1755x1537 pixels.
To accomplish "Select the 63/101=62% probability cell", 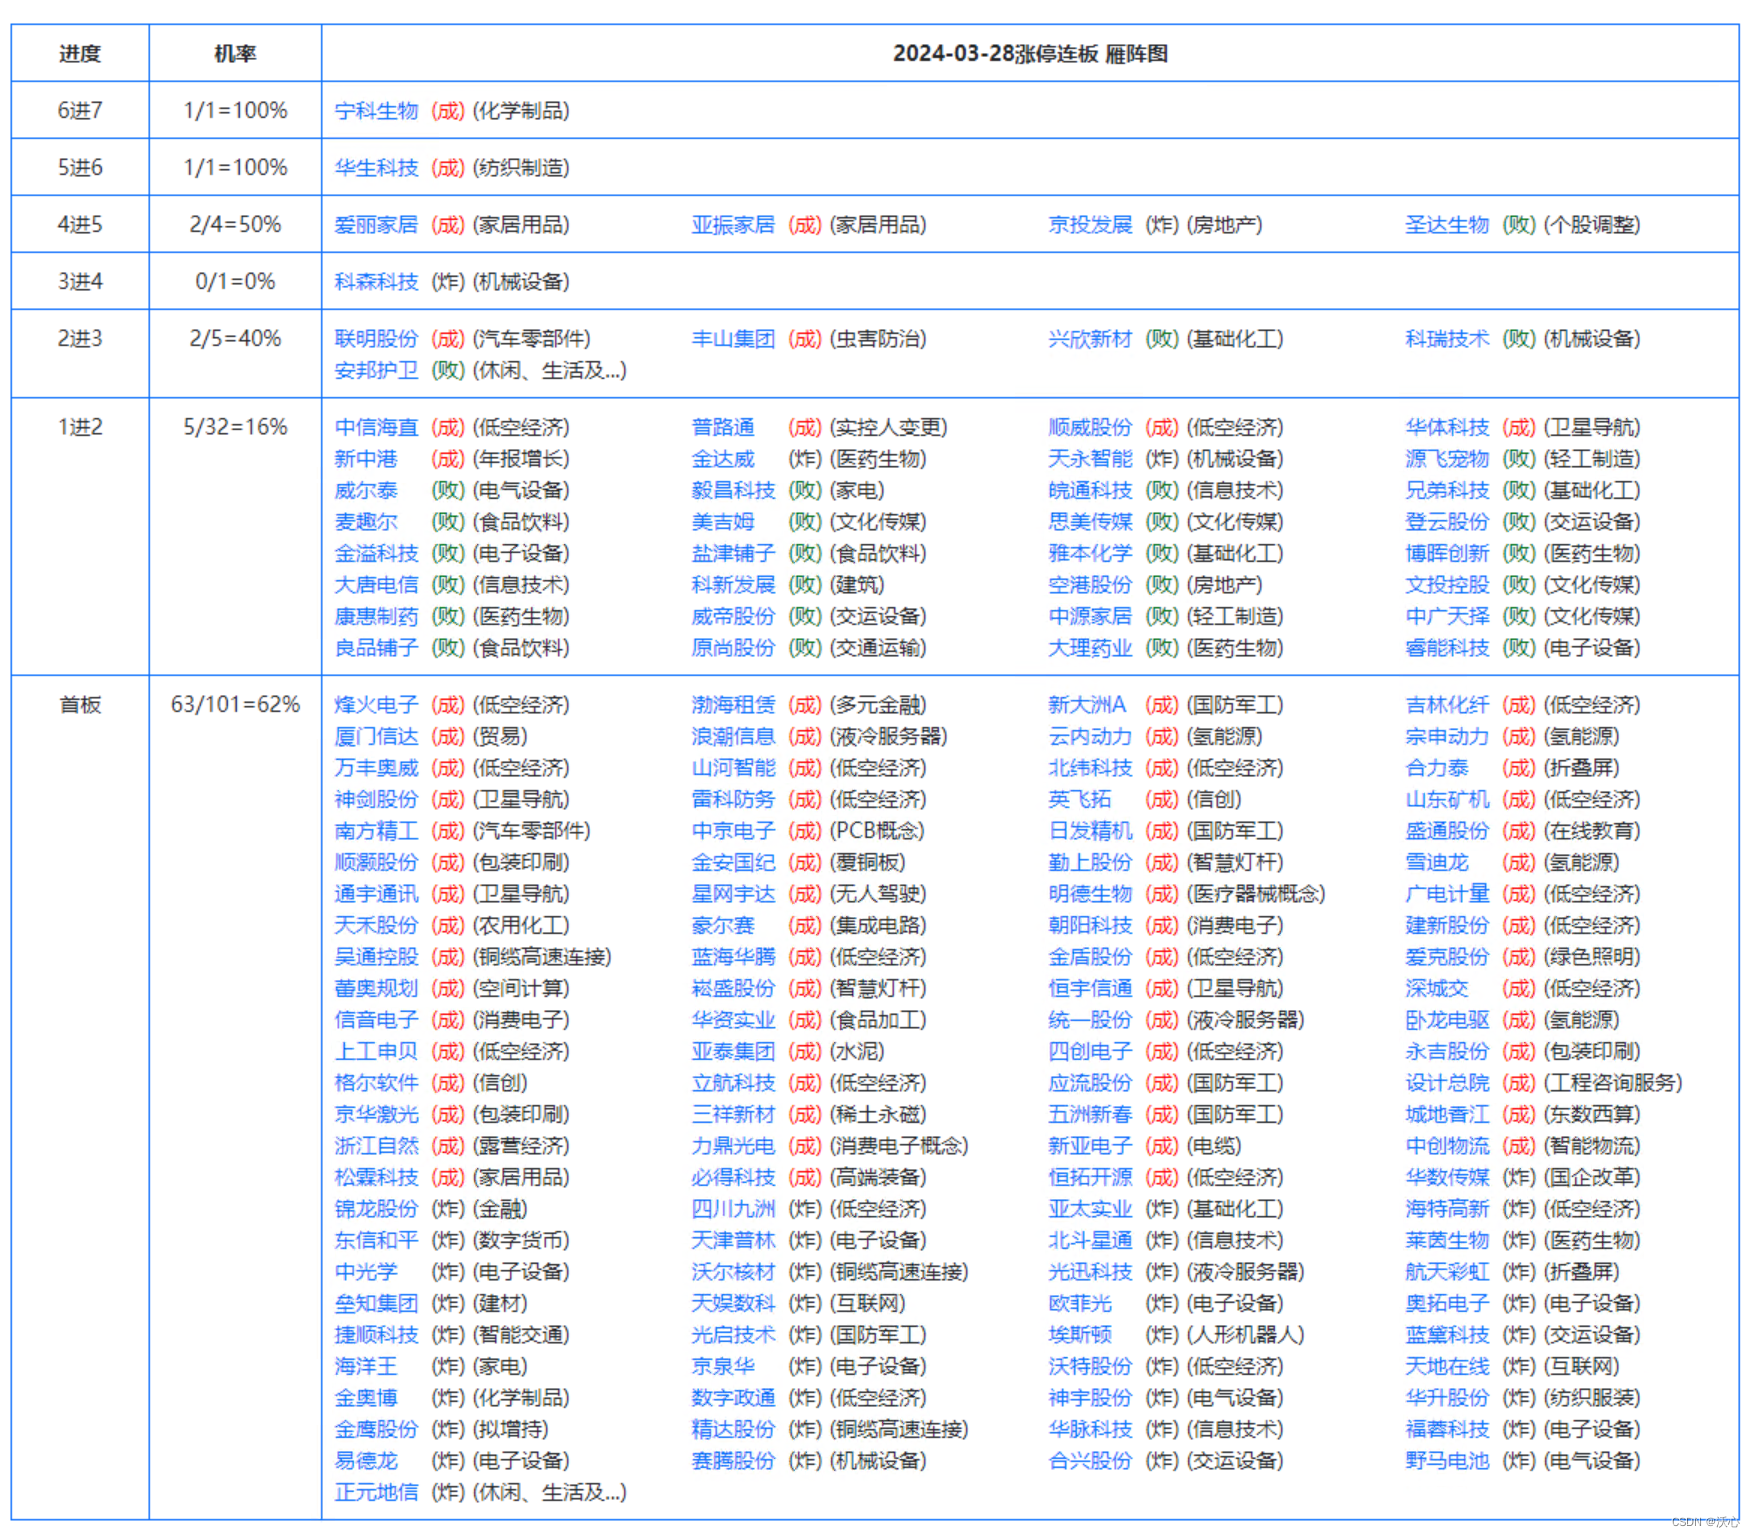I will [x=235, y=705].
